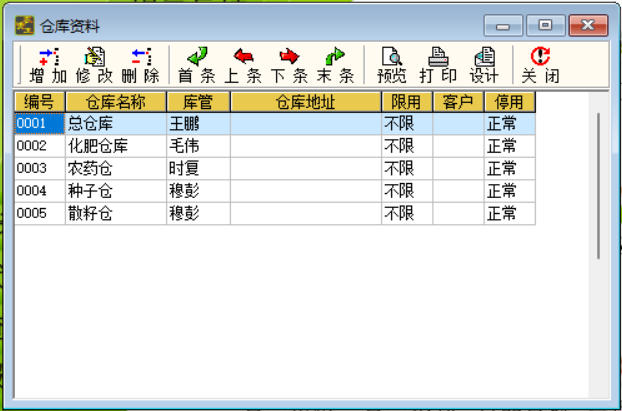622x411 pixels.
Task: Click the 仓库地址 column header
Action: (x=306, y=102)
